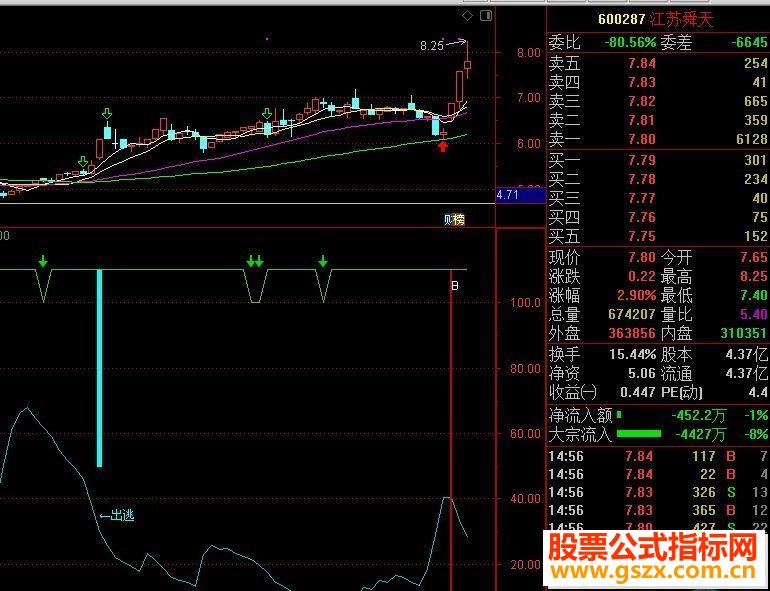The height and width of the screenshot is (591, 770).
Task: Click the 今开 value 7.65
Action: [753, 257]
